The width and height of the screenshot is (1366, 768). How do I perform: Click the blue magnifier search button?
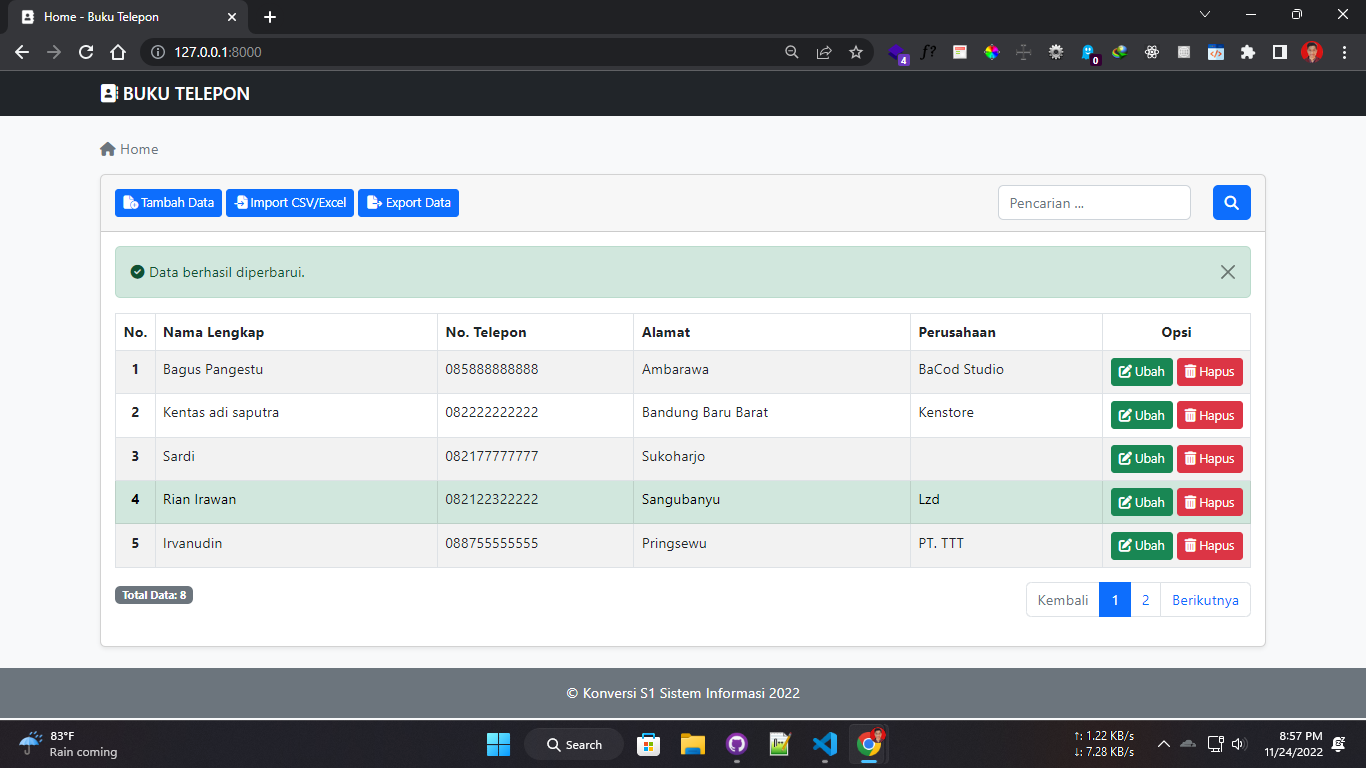pyautogui.click(x=1231, y=203)
